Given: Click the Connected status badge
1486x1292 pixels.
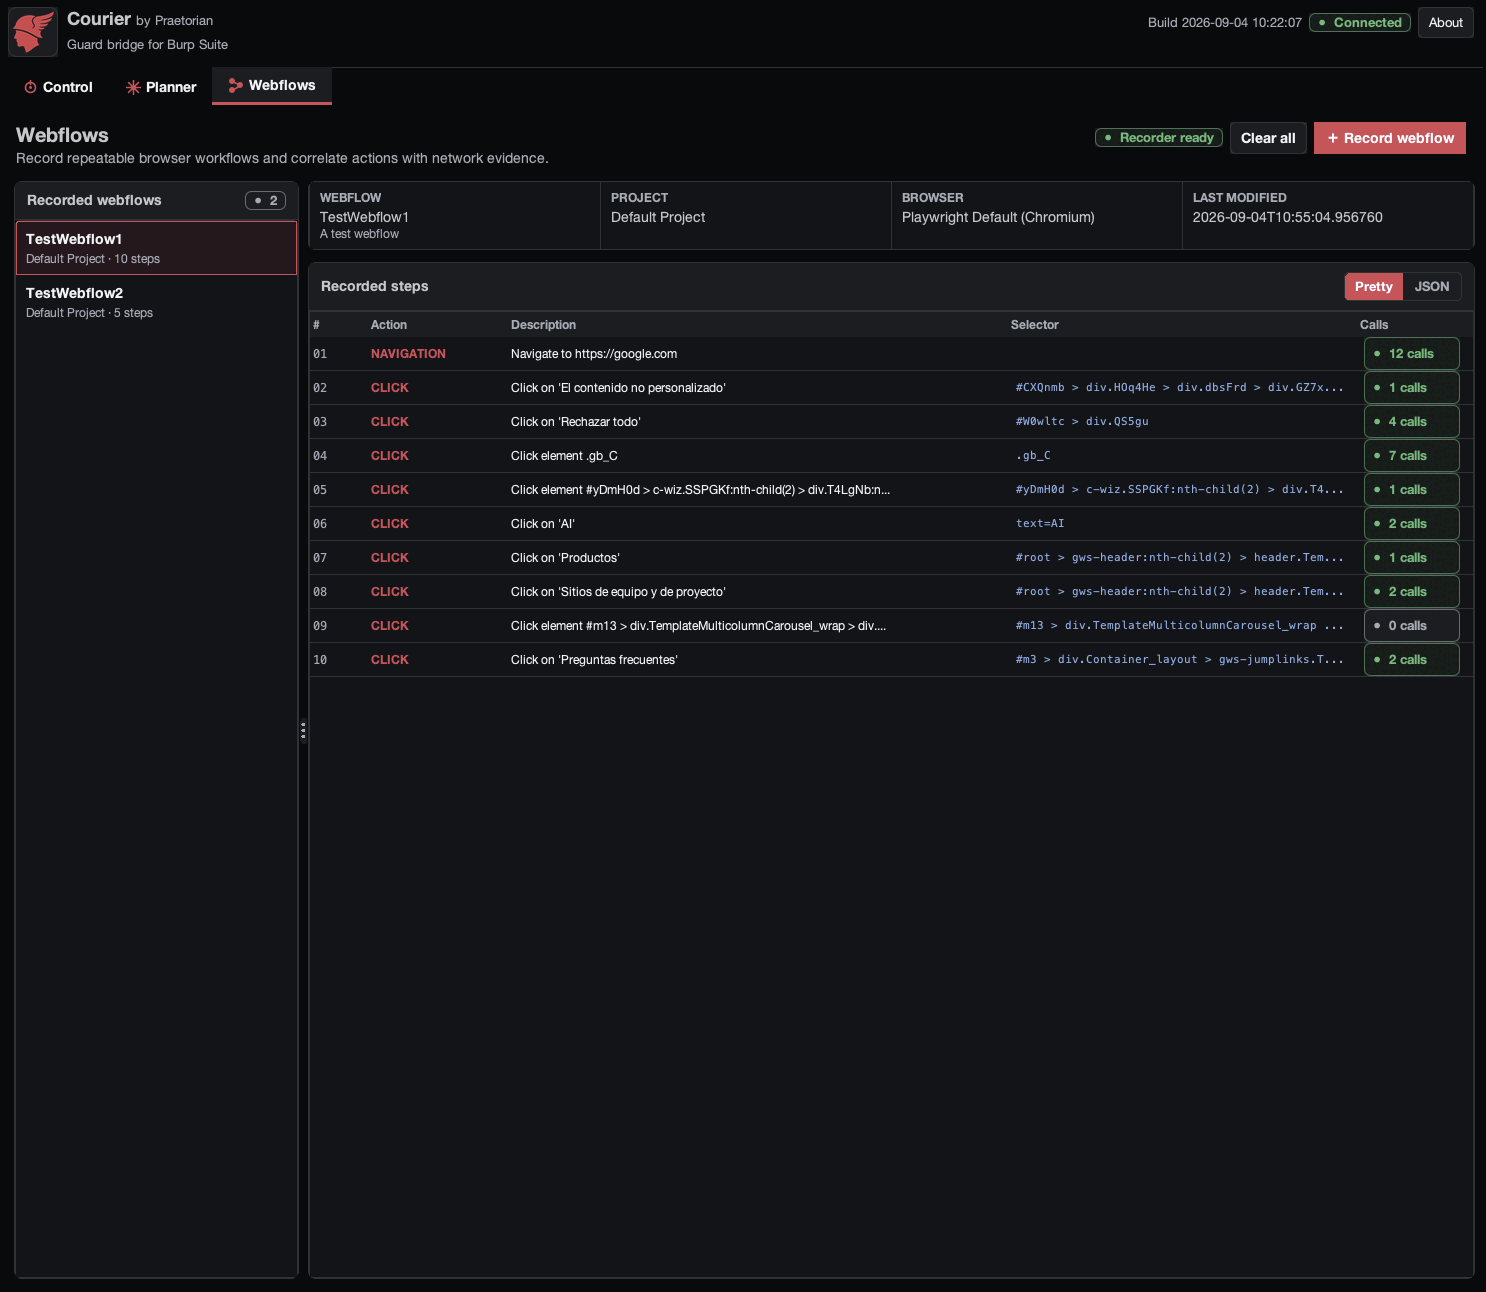Looking at the screenshot, I should (1359, 22).
